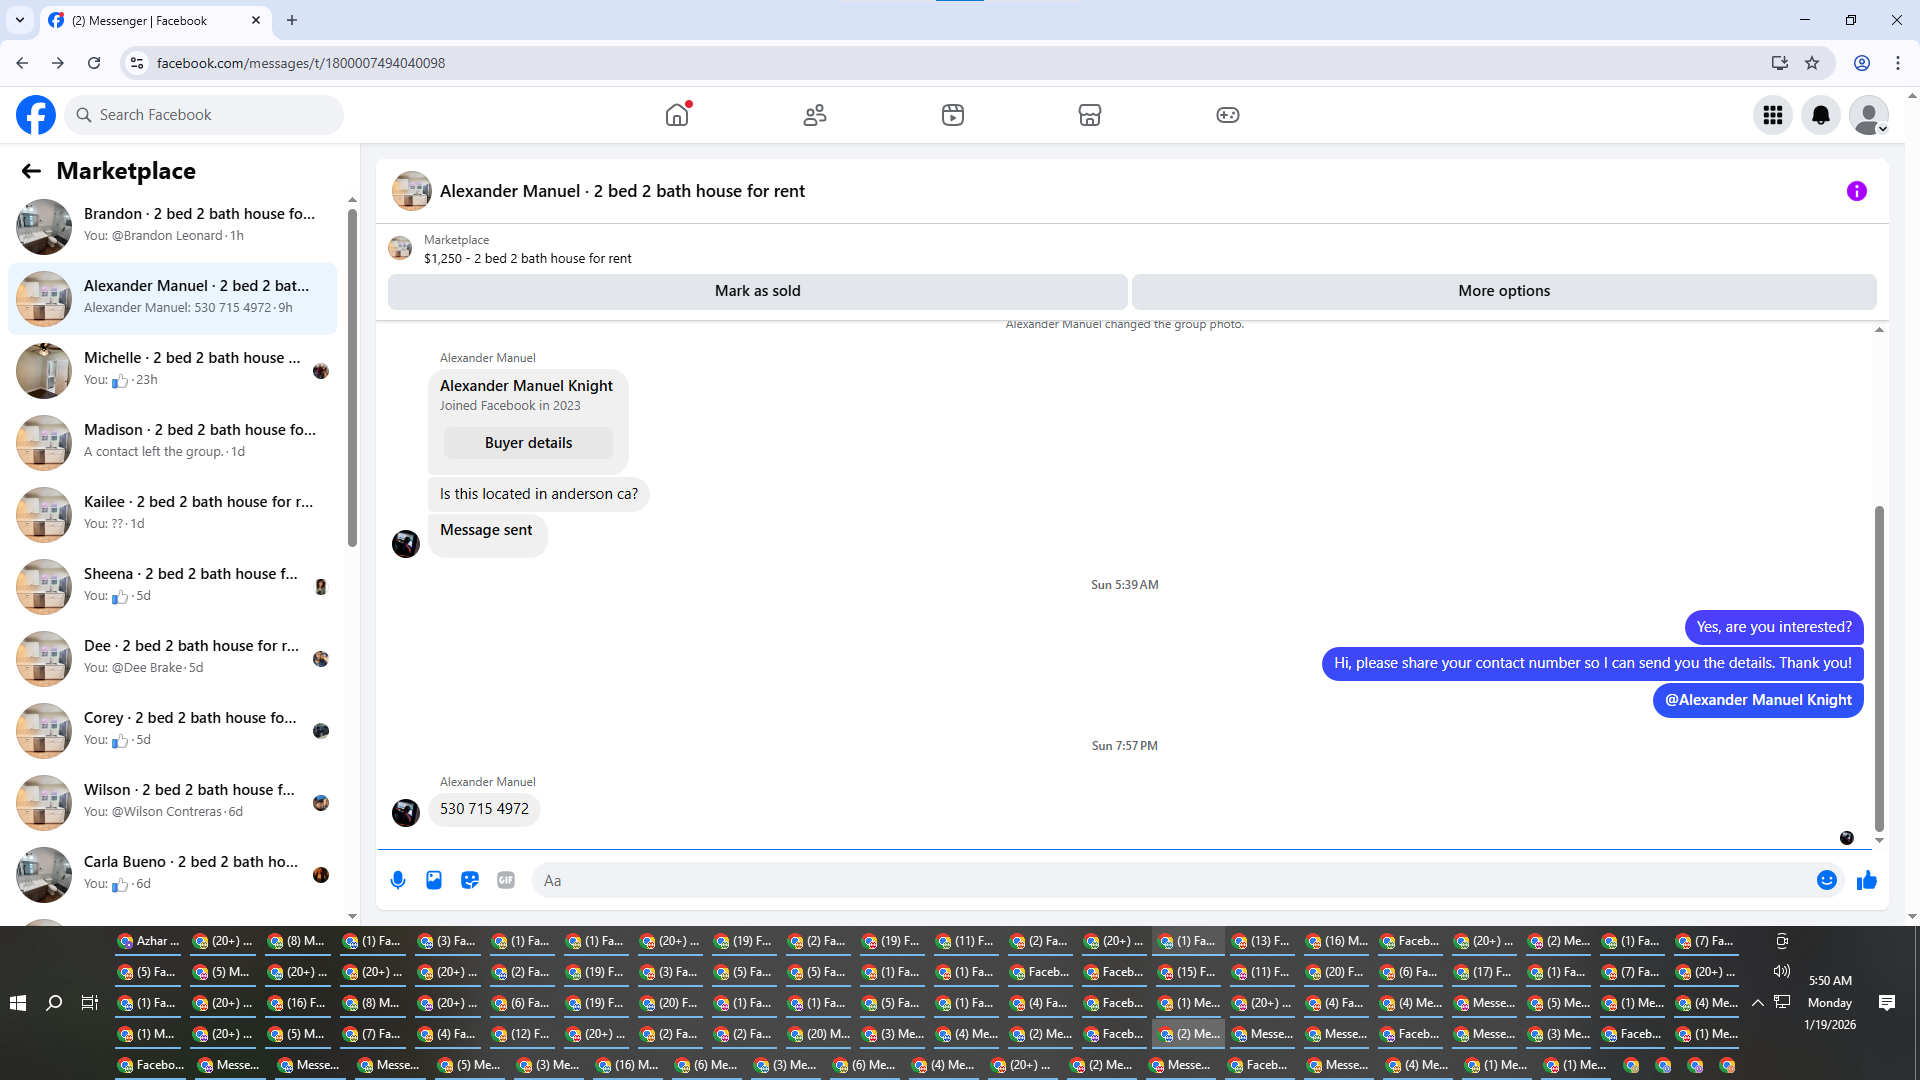The image size is (1920, 1080).
Task: Send a thumbs-up like
Action: click(x=1866, y=880)
